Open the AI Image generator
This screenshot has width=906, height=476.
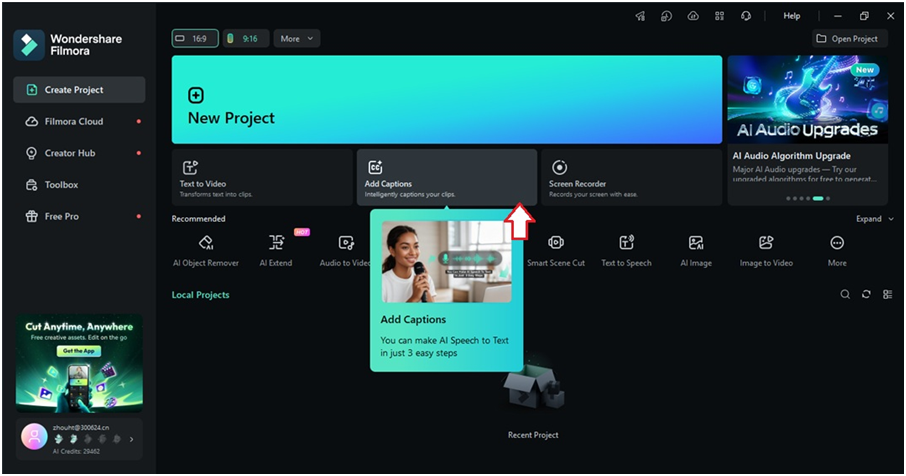pos(696,251)
